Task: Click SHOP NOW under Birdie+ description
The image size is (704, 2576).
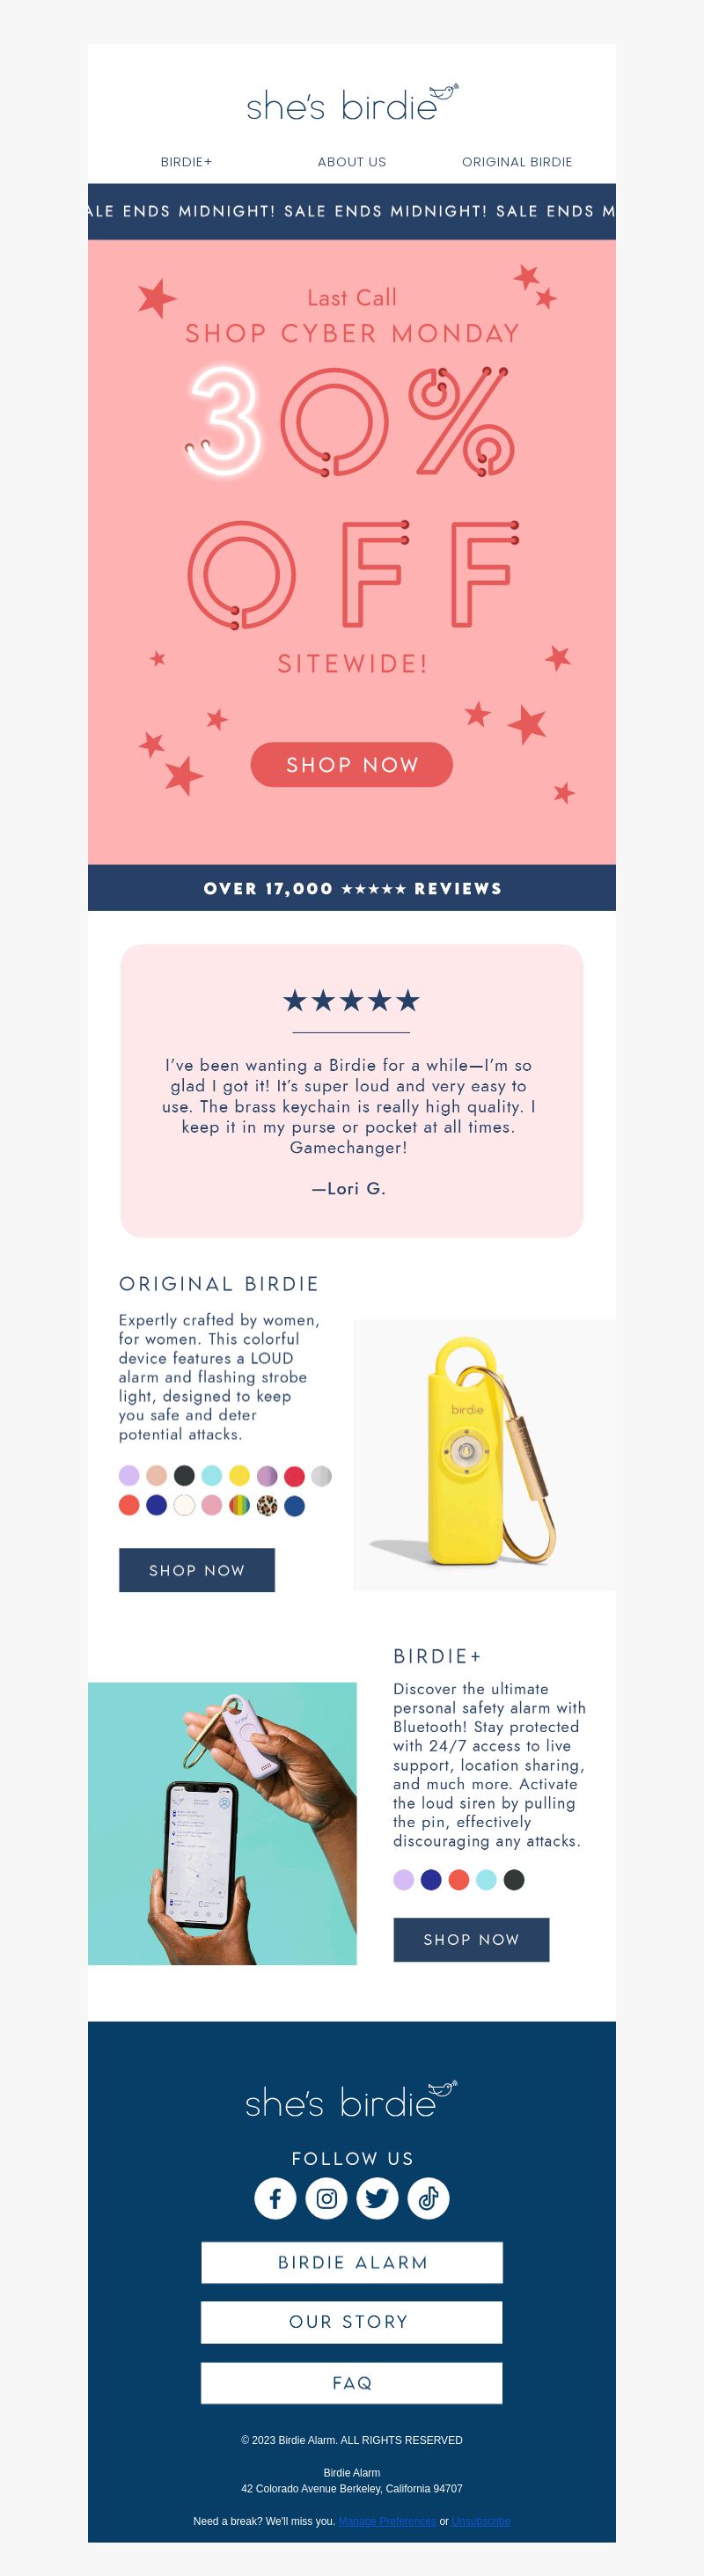Action: [x=471, y=1939]
